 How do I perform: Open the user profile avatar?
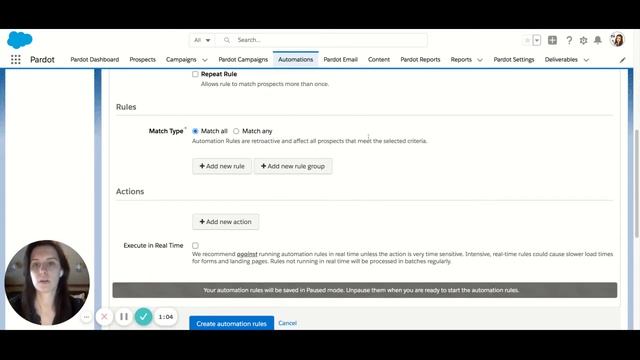pos(617,40)
